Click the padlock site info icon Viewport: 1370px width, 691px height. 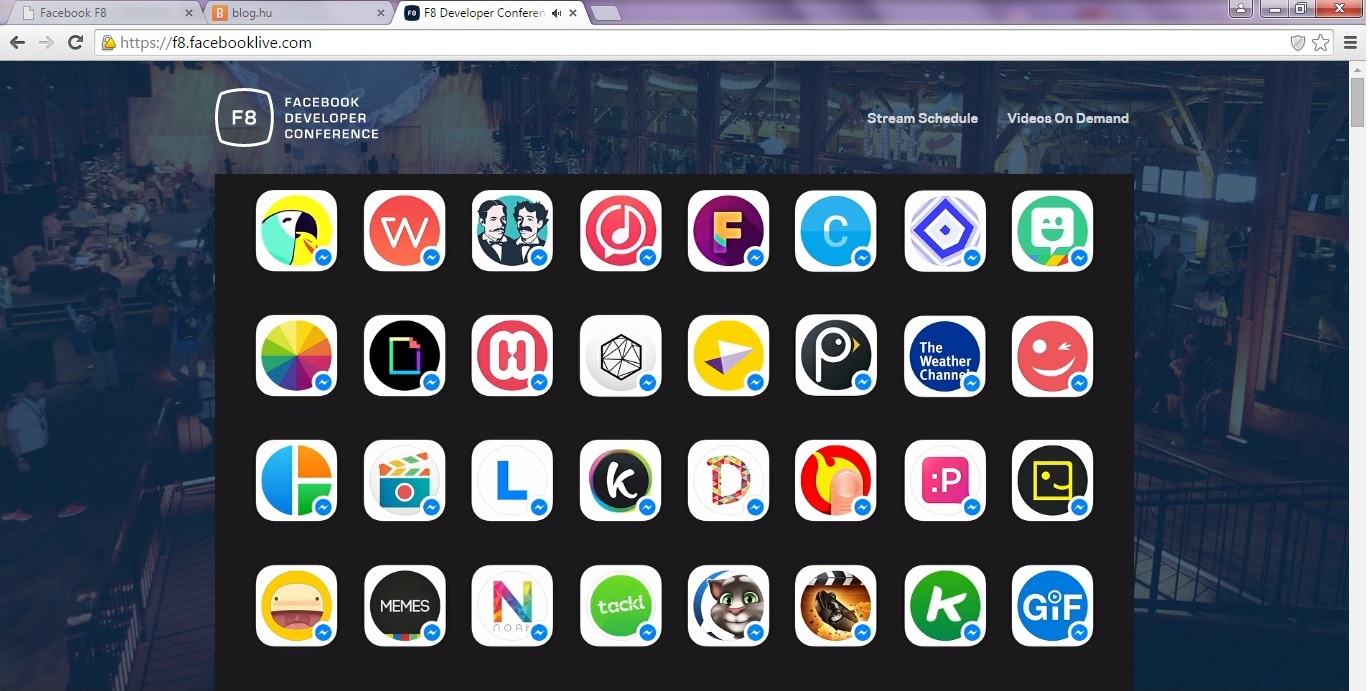coord(109,43)
